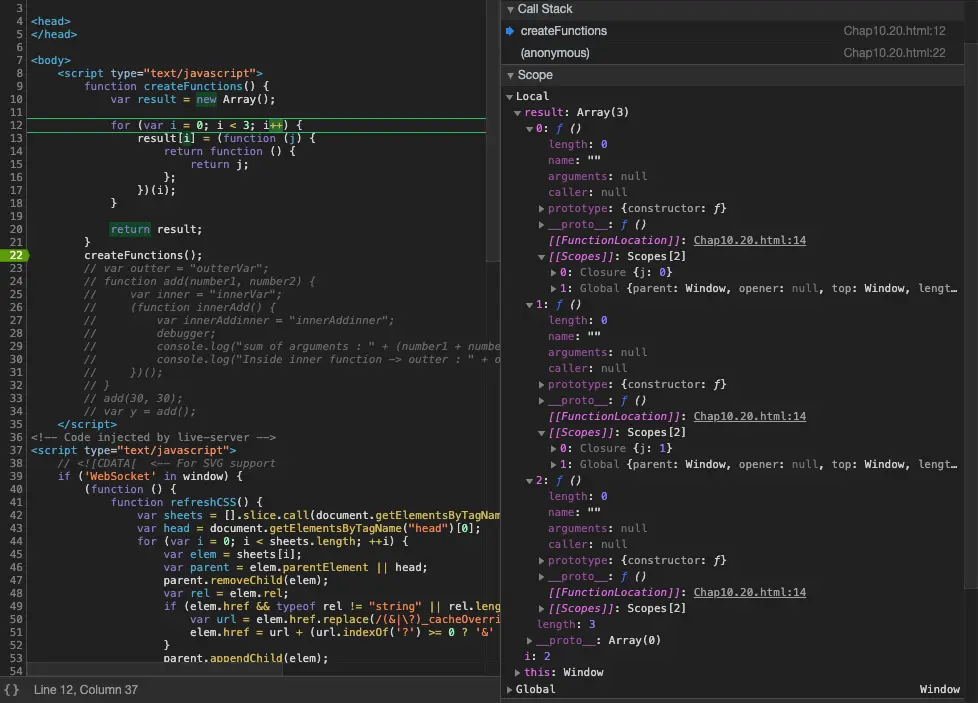Collapse the Scope section

coord(510,75)
